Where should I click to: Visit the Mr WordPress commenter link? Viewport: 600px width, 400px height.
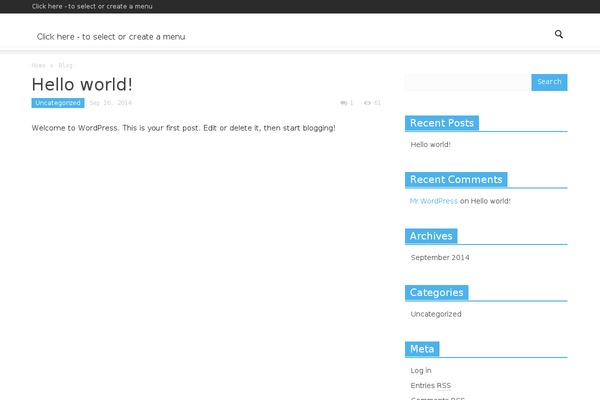433,201
